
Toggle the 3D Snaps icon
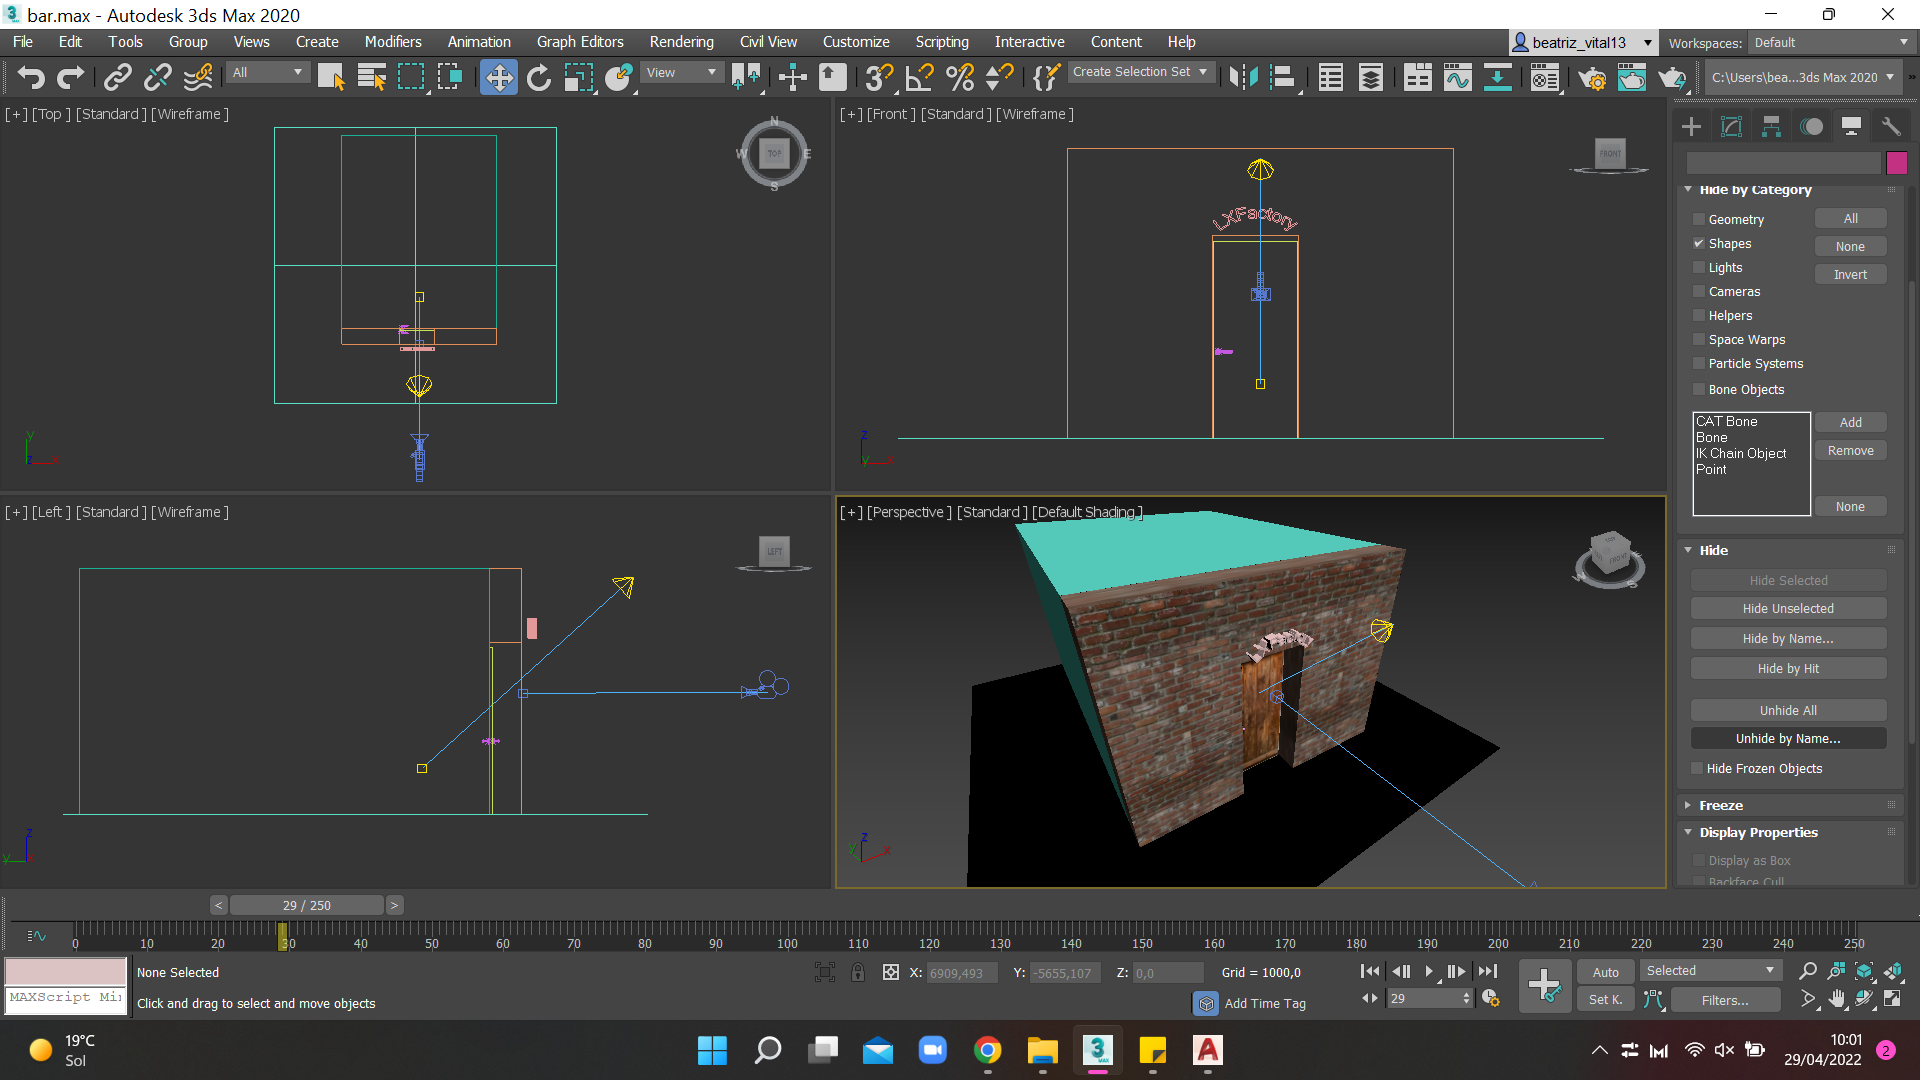pos(879,77)
